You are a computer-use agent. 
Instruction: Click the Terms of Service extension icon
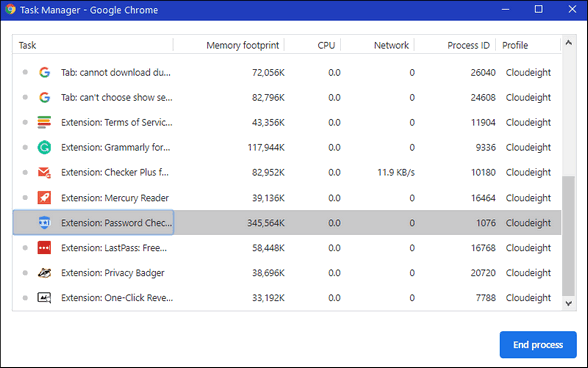[44, 122]
